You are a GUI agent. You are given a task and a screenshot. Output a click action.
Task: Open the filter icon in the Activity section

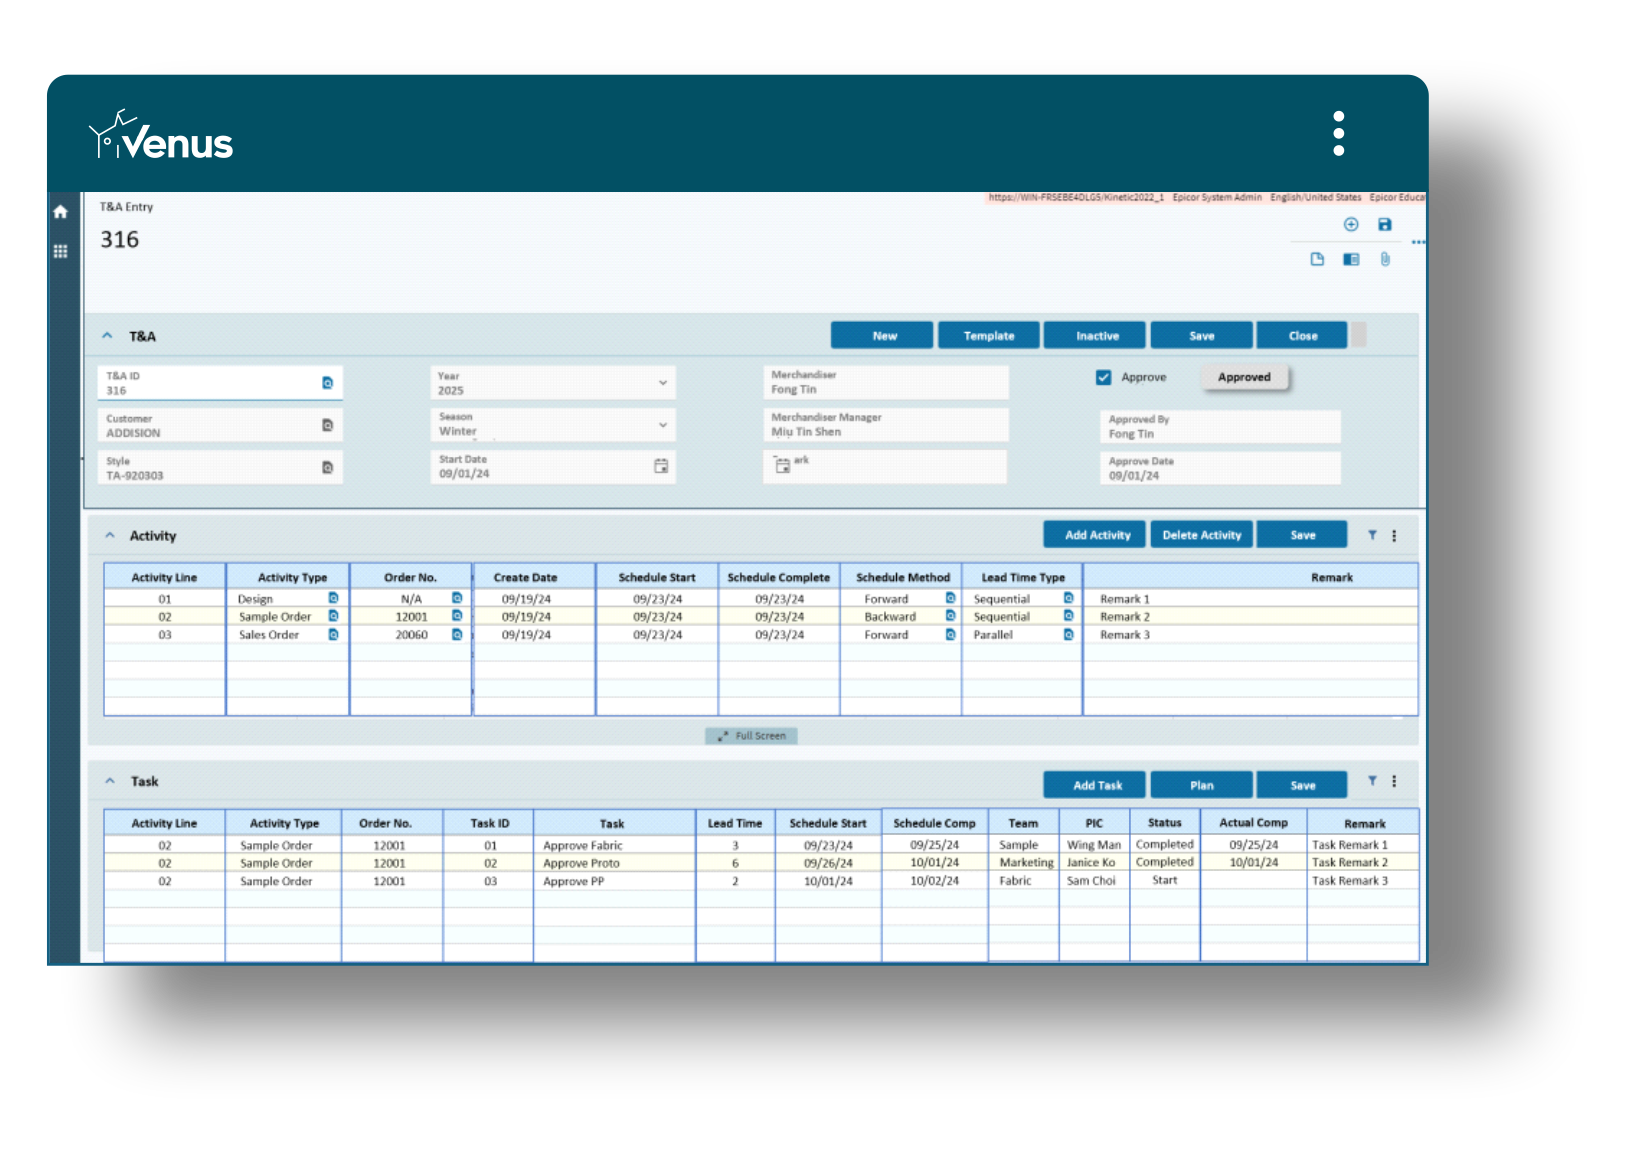[1372, 535]
